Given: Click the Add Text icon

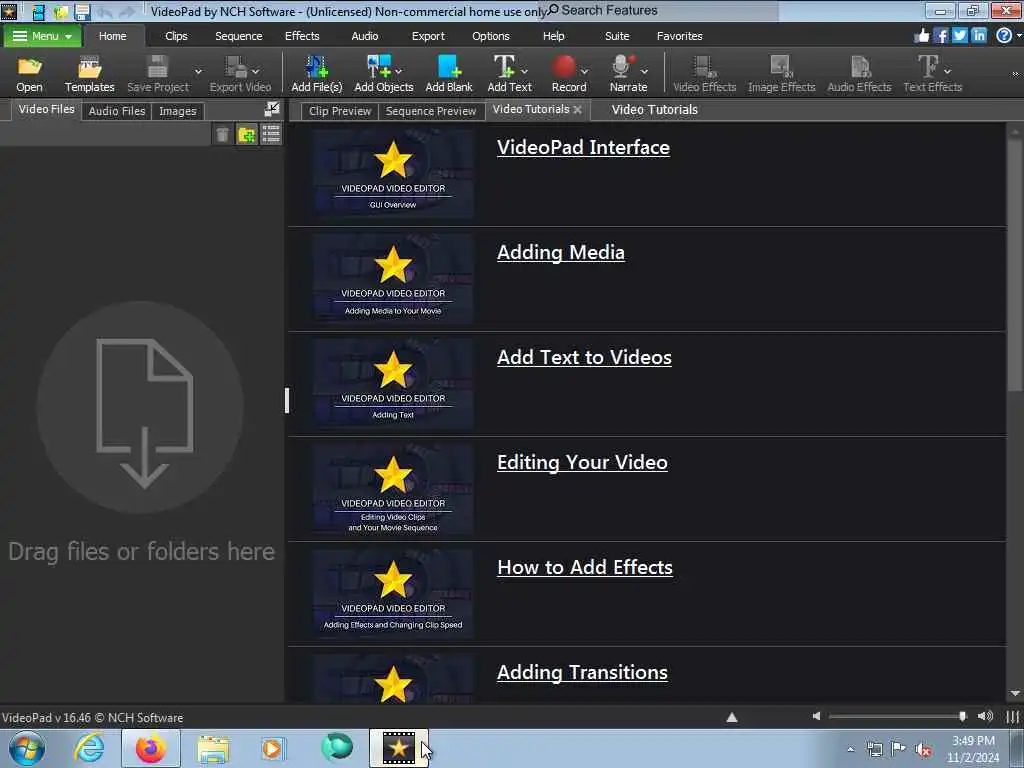Looking at the screenshot, I should [504, 67].
